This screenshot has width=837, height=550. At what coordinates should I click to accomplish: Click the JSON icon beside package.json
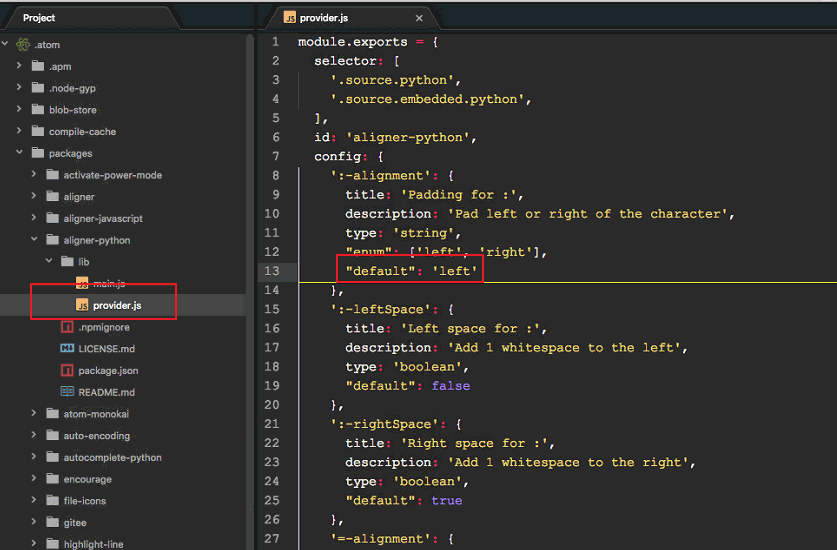click(x=67, y=371)
